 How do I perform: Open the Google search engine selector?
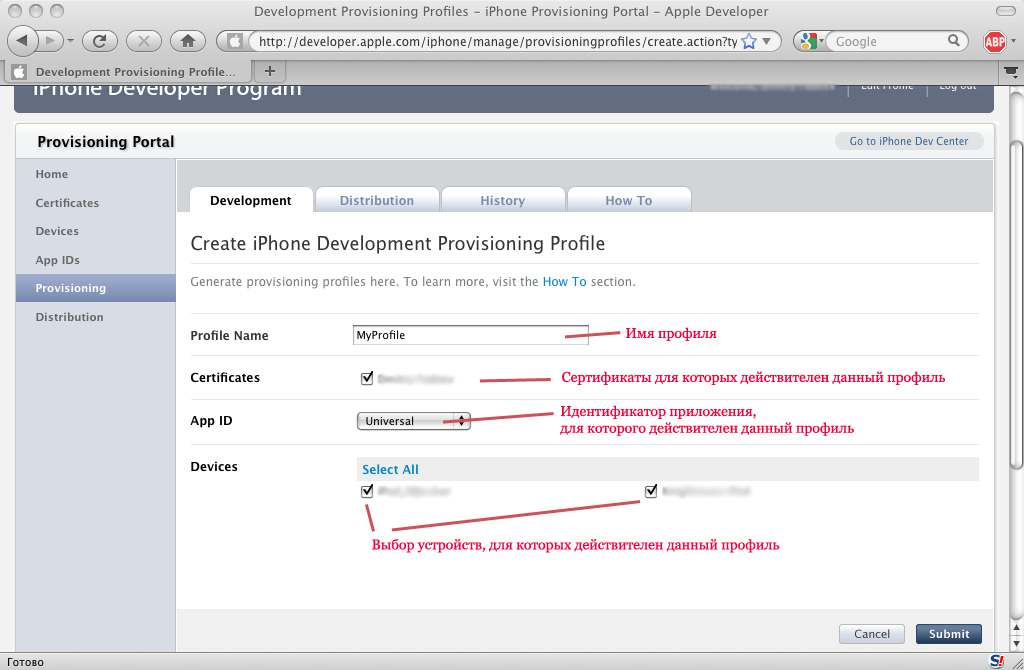tap(812, 41)
